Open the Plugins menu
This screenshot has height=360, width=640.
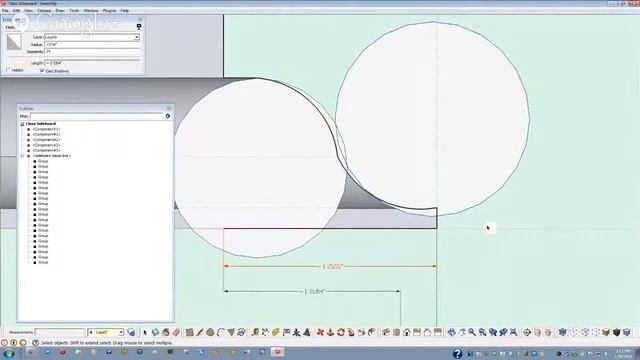point(109,11)
